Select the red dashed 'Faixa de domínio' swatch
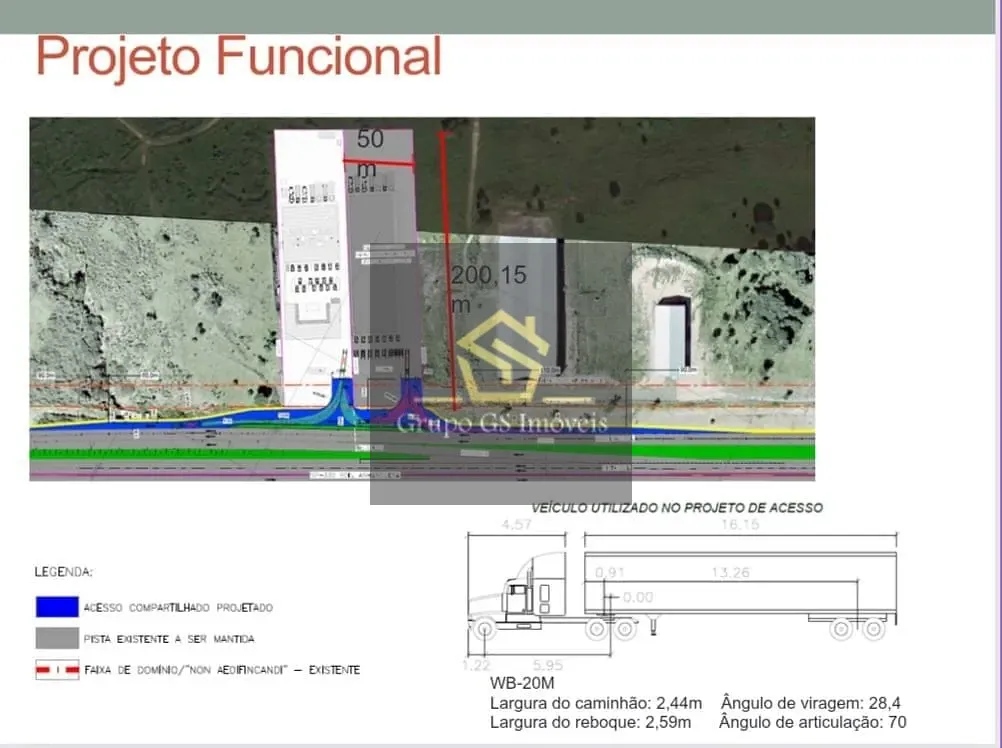The image size is (1002, 748). pos(57,669)
